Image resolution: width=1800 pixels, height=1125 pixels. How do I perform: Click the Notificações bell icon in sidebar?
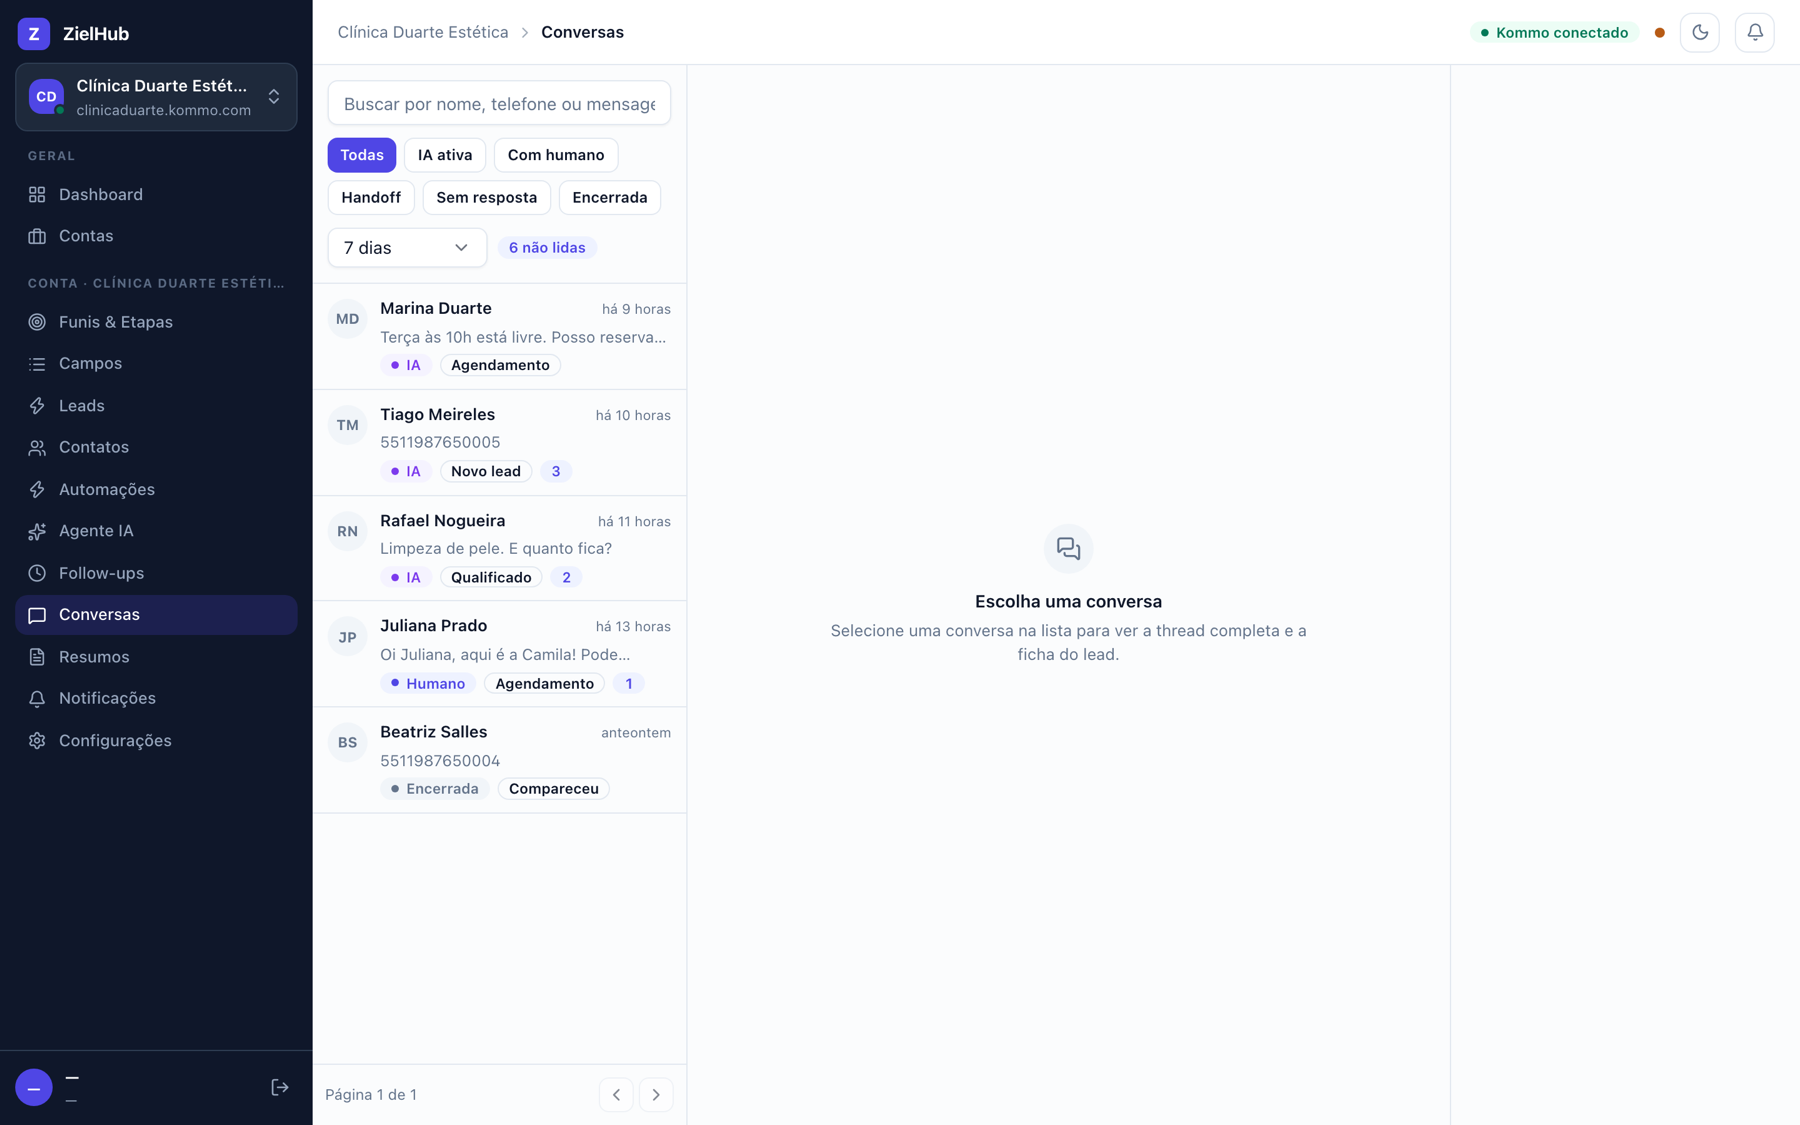[37, 698]
